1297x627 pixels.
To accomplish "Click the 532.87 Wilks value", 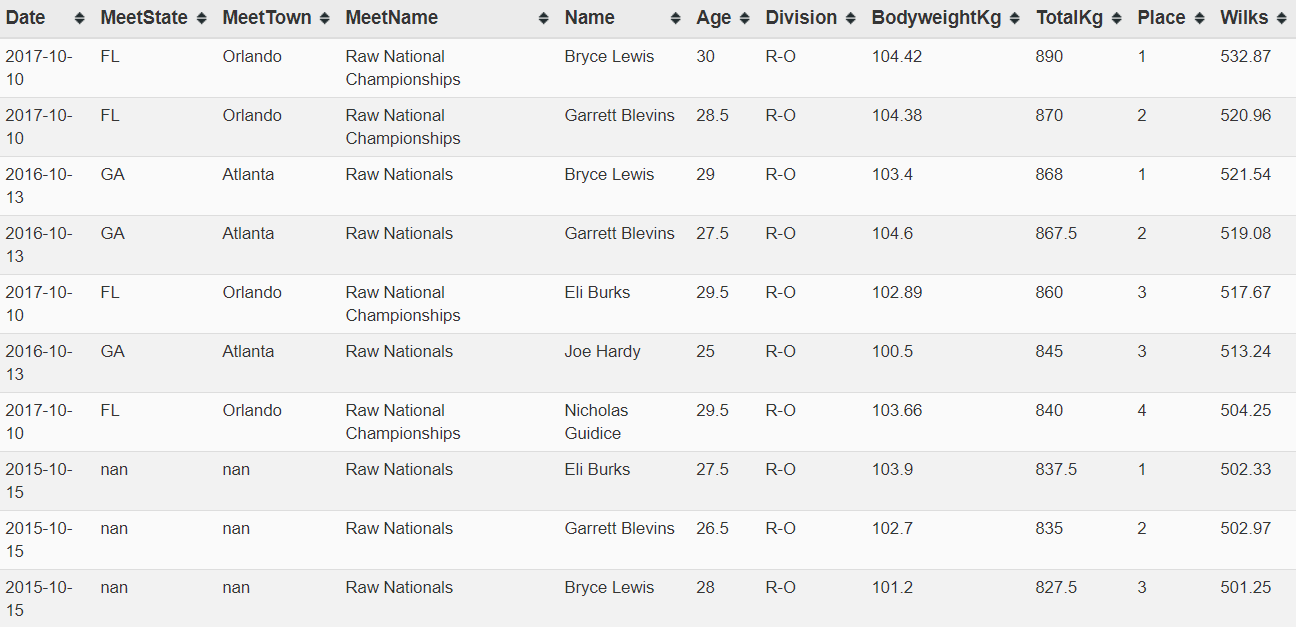I will [1245, 57].
